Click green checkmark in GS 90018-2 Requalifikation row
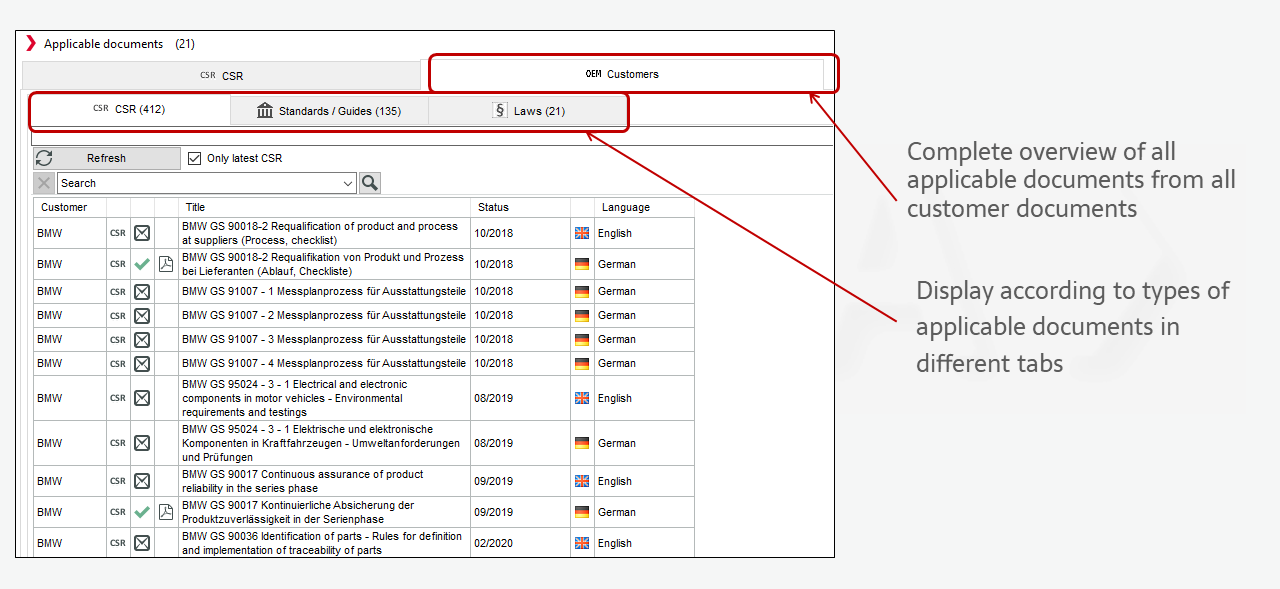Image resolution: width=1280 pixels, height=589 pixels. 142,264
